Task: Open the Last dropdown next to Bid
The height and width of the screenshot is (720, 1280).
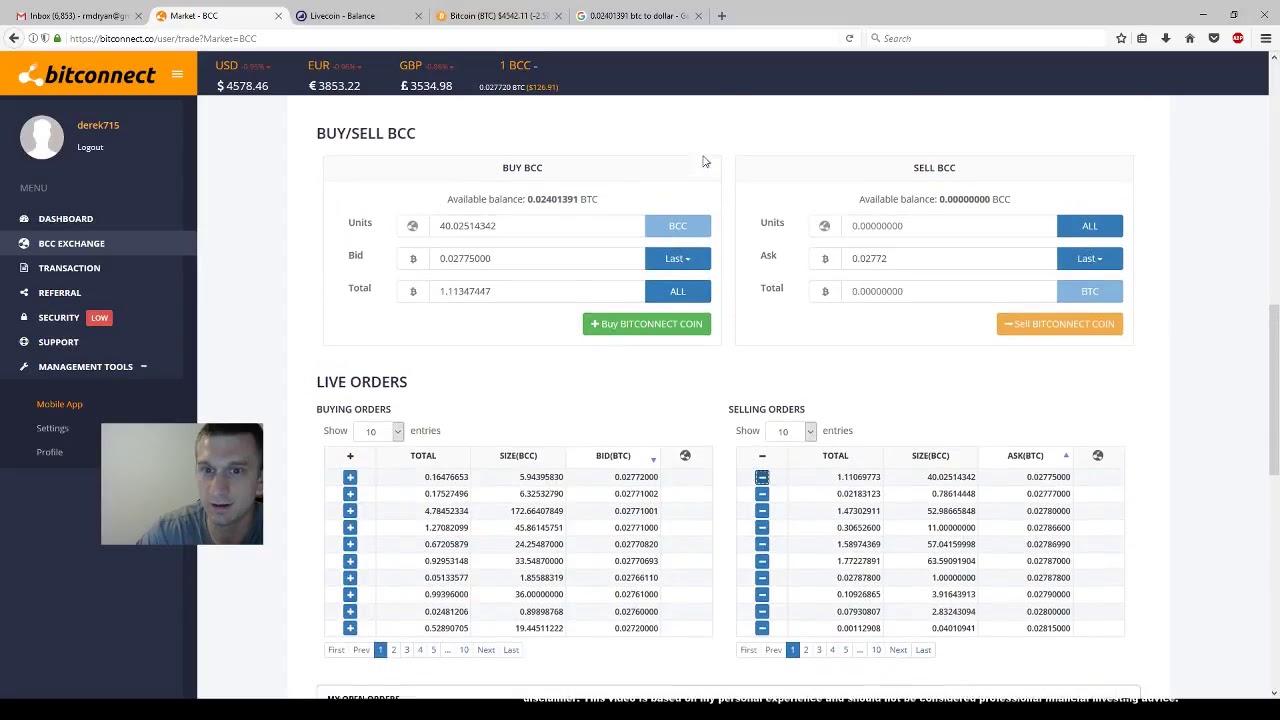Action: point(678,258)
